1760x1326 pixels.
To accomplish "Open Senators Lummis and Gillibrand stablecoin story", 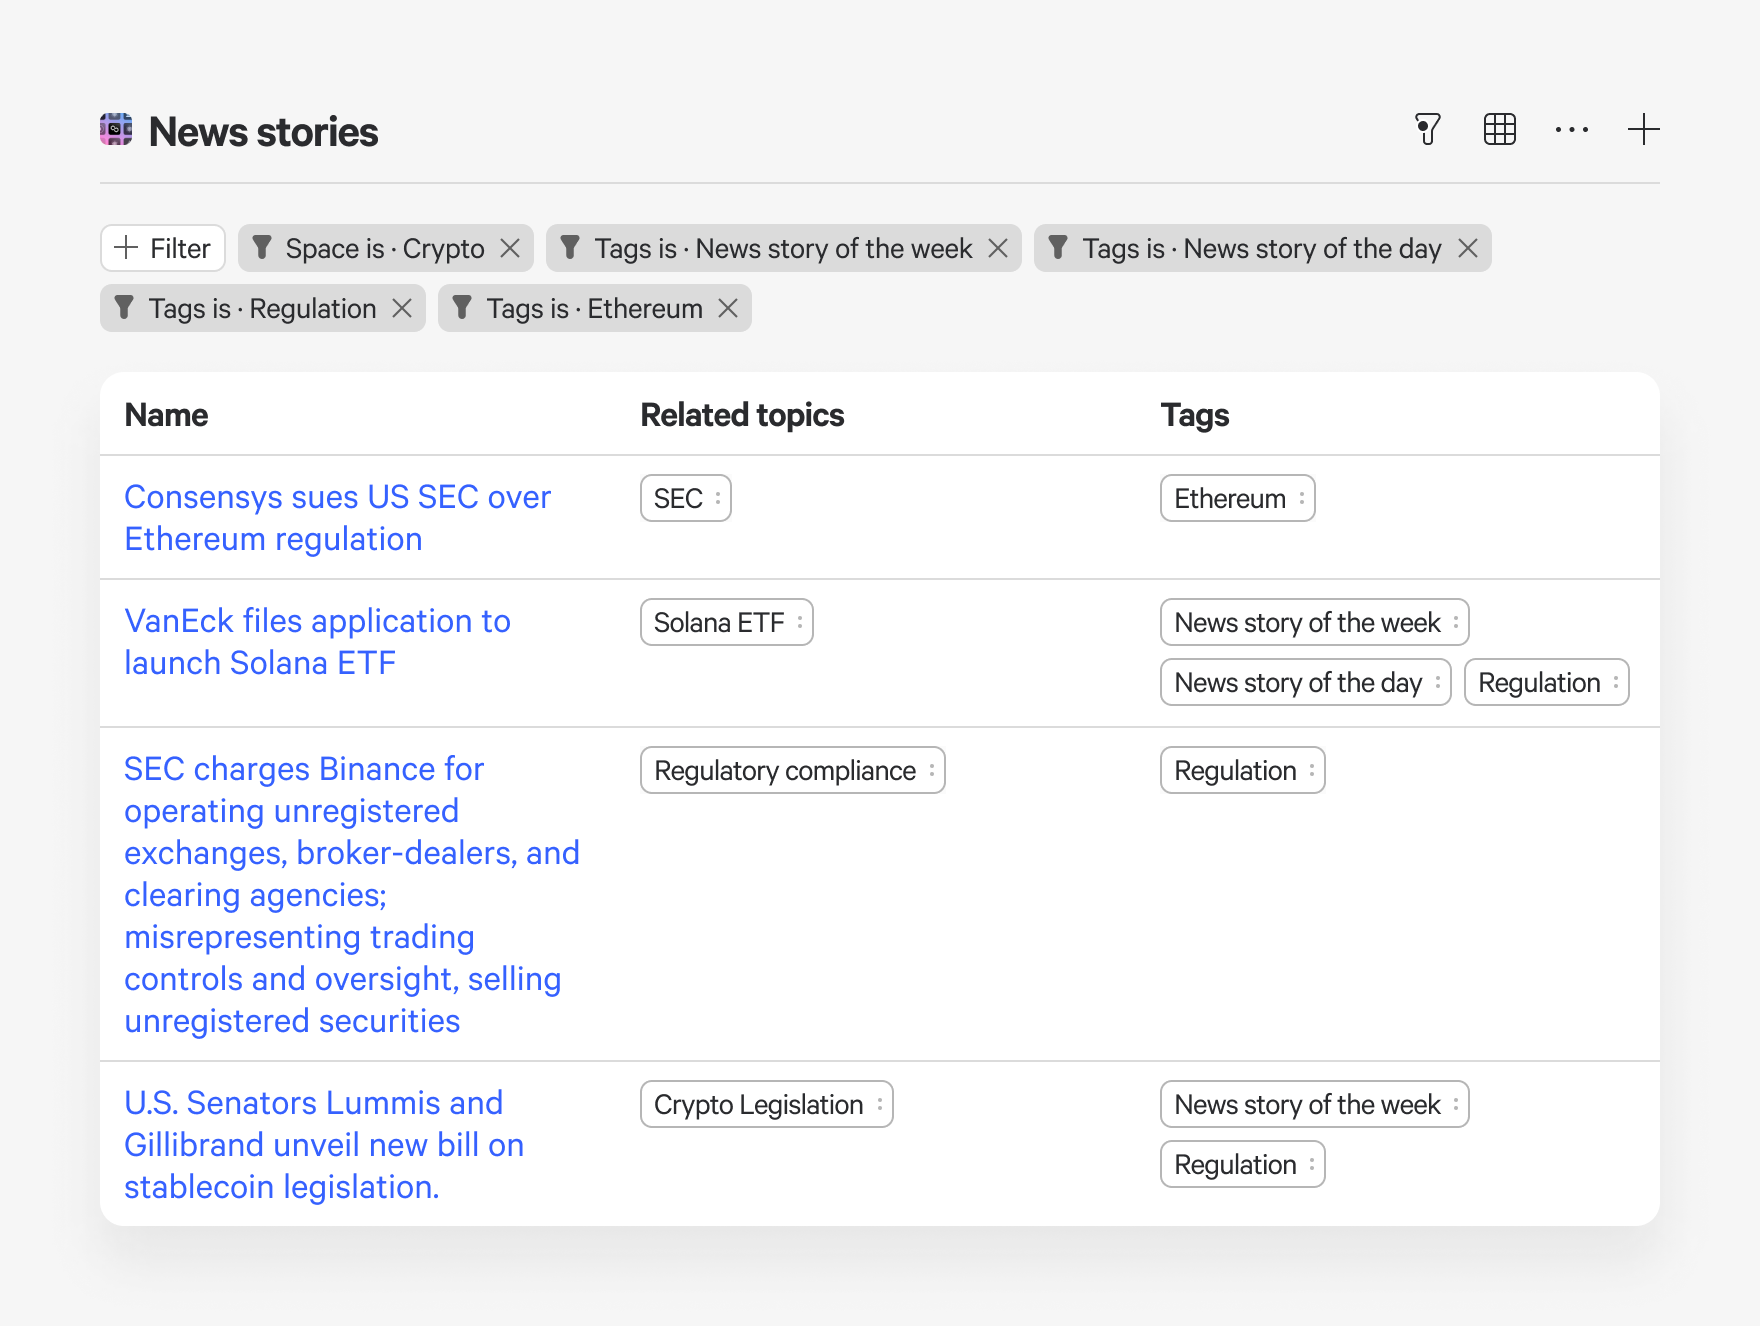I will tap(324, 1145).
